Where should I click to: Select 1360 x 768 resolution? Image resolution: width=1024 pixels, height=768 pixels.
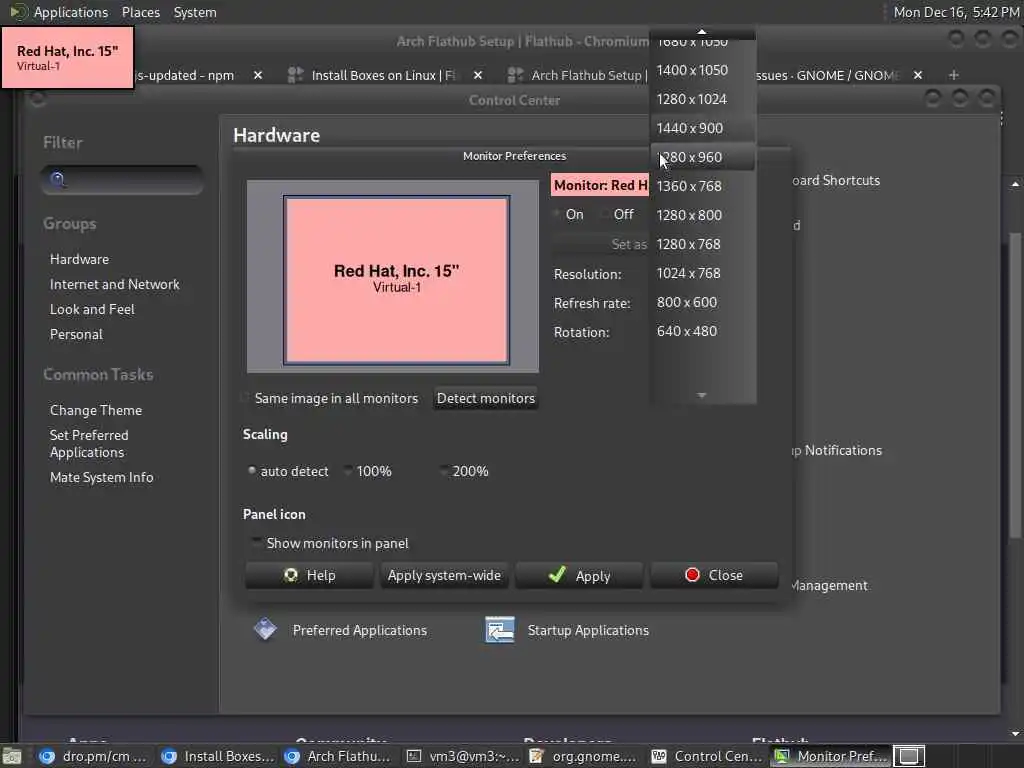[x=703, y=186]
